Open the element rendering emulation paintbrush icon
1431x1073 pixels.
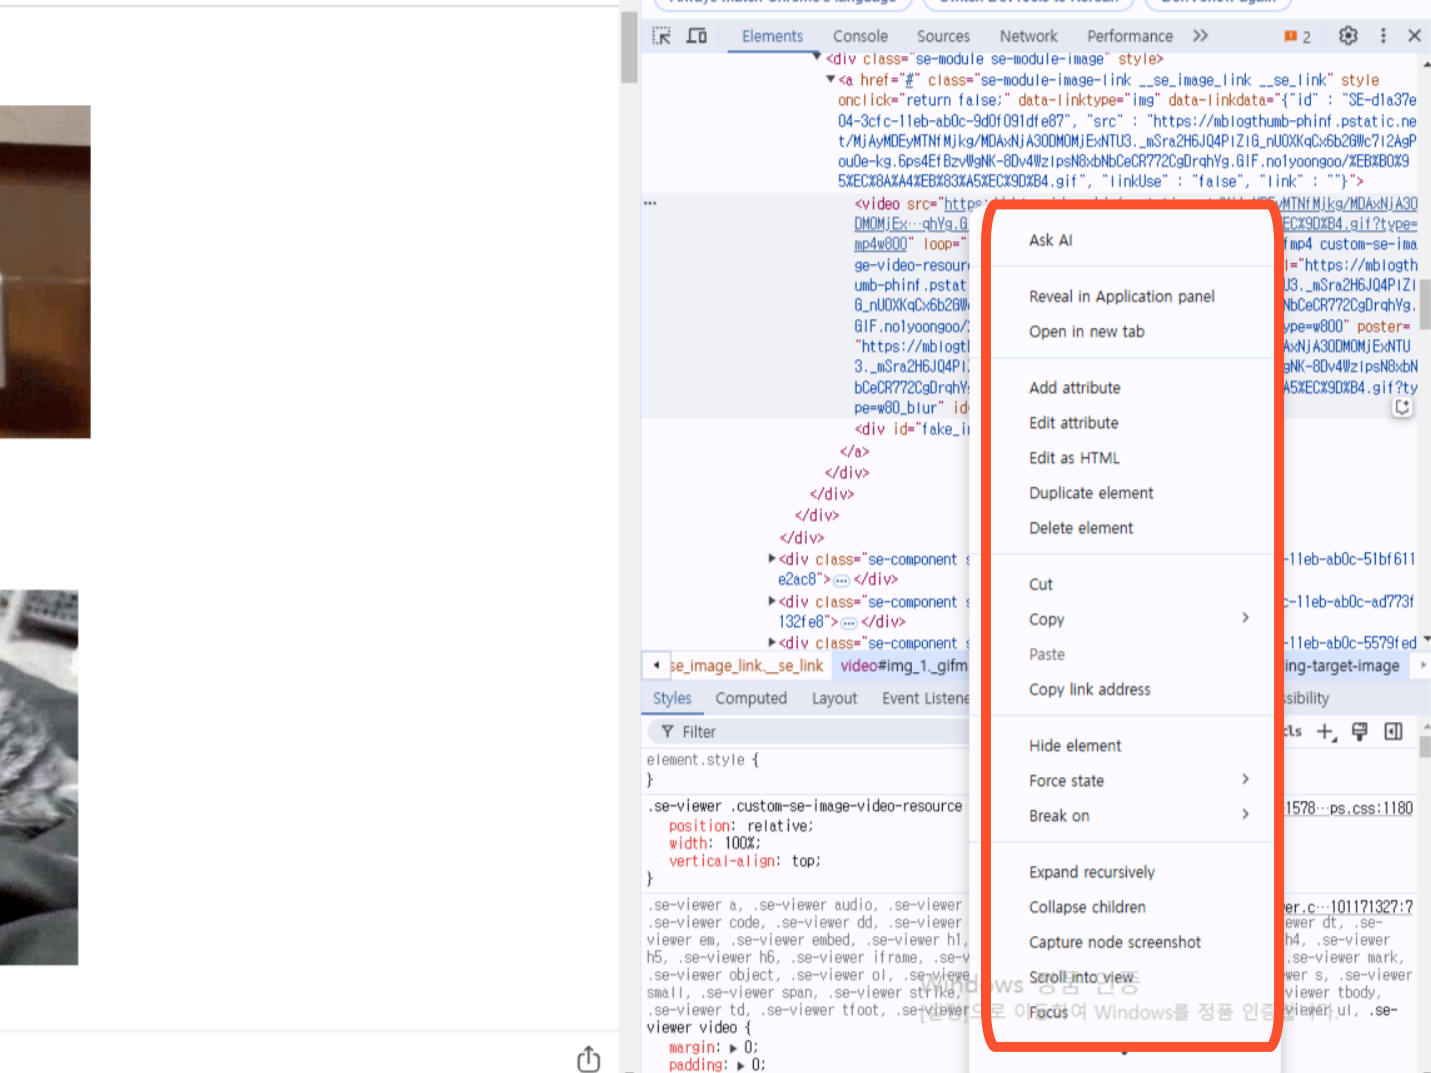point(1360,732)
